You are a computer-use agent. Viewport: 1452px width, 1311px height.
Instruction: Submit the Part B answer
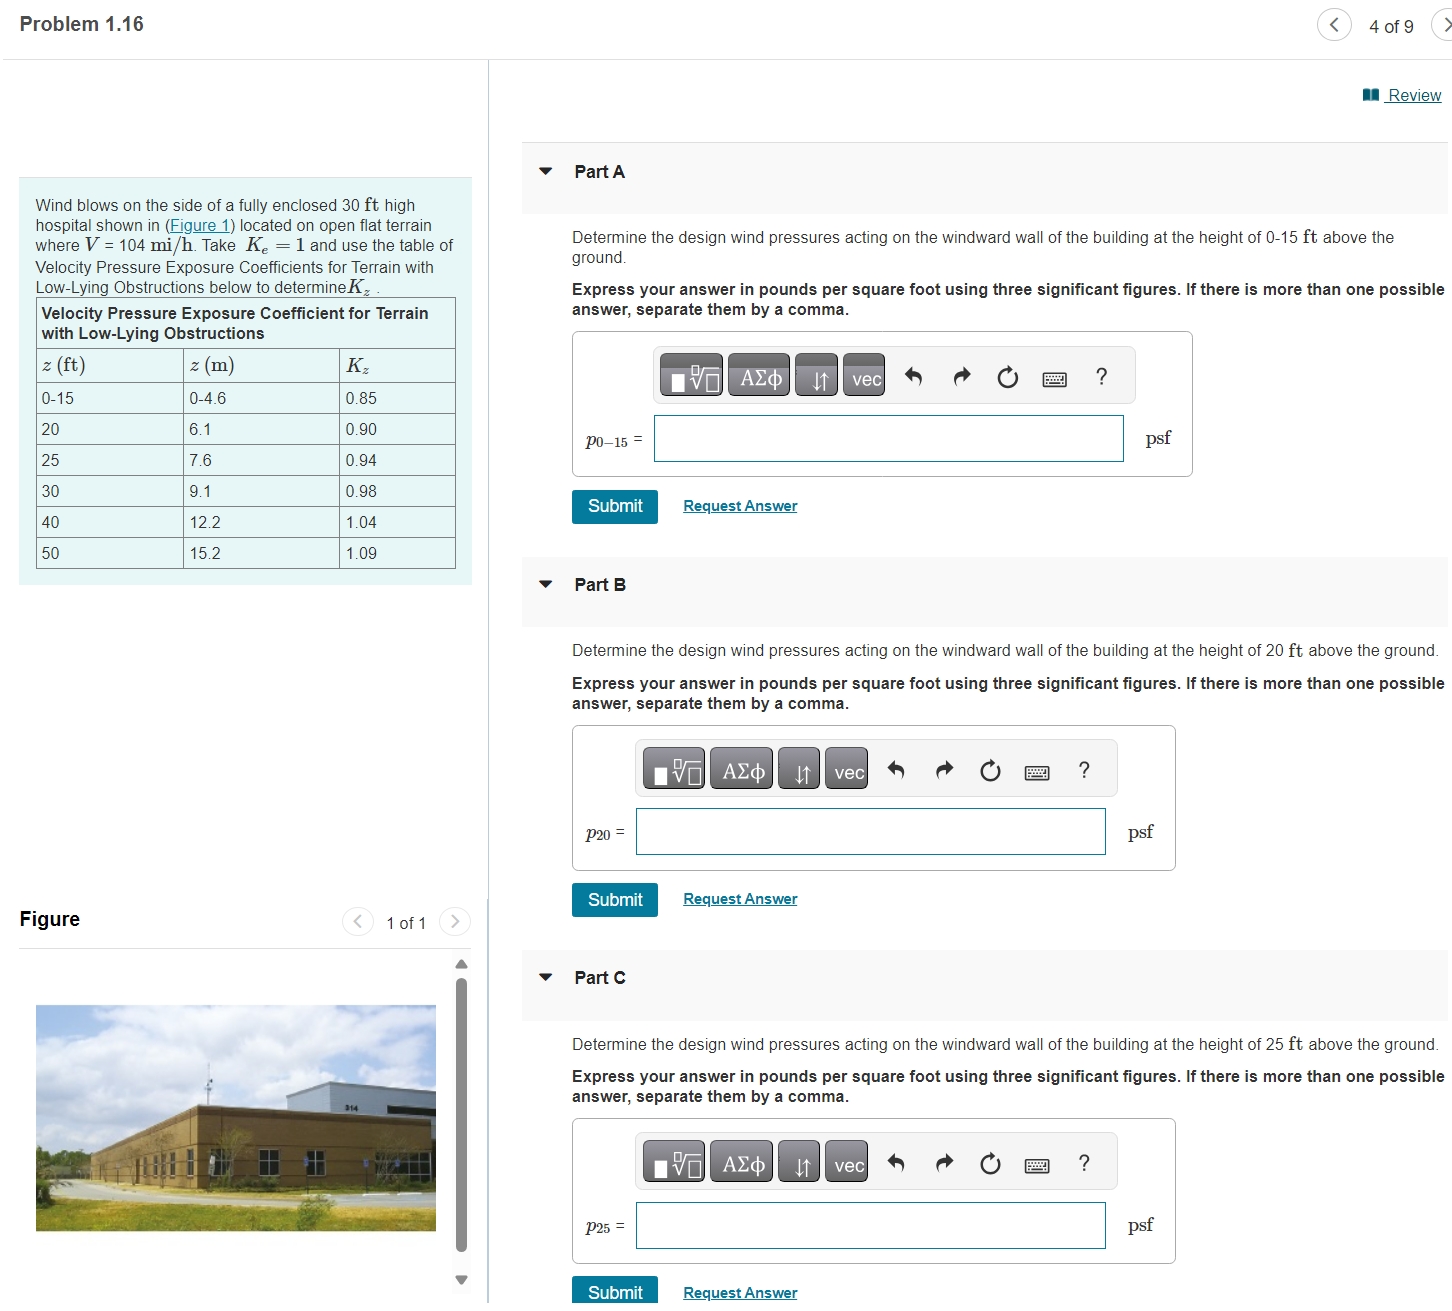615,900
